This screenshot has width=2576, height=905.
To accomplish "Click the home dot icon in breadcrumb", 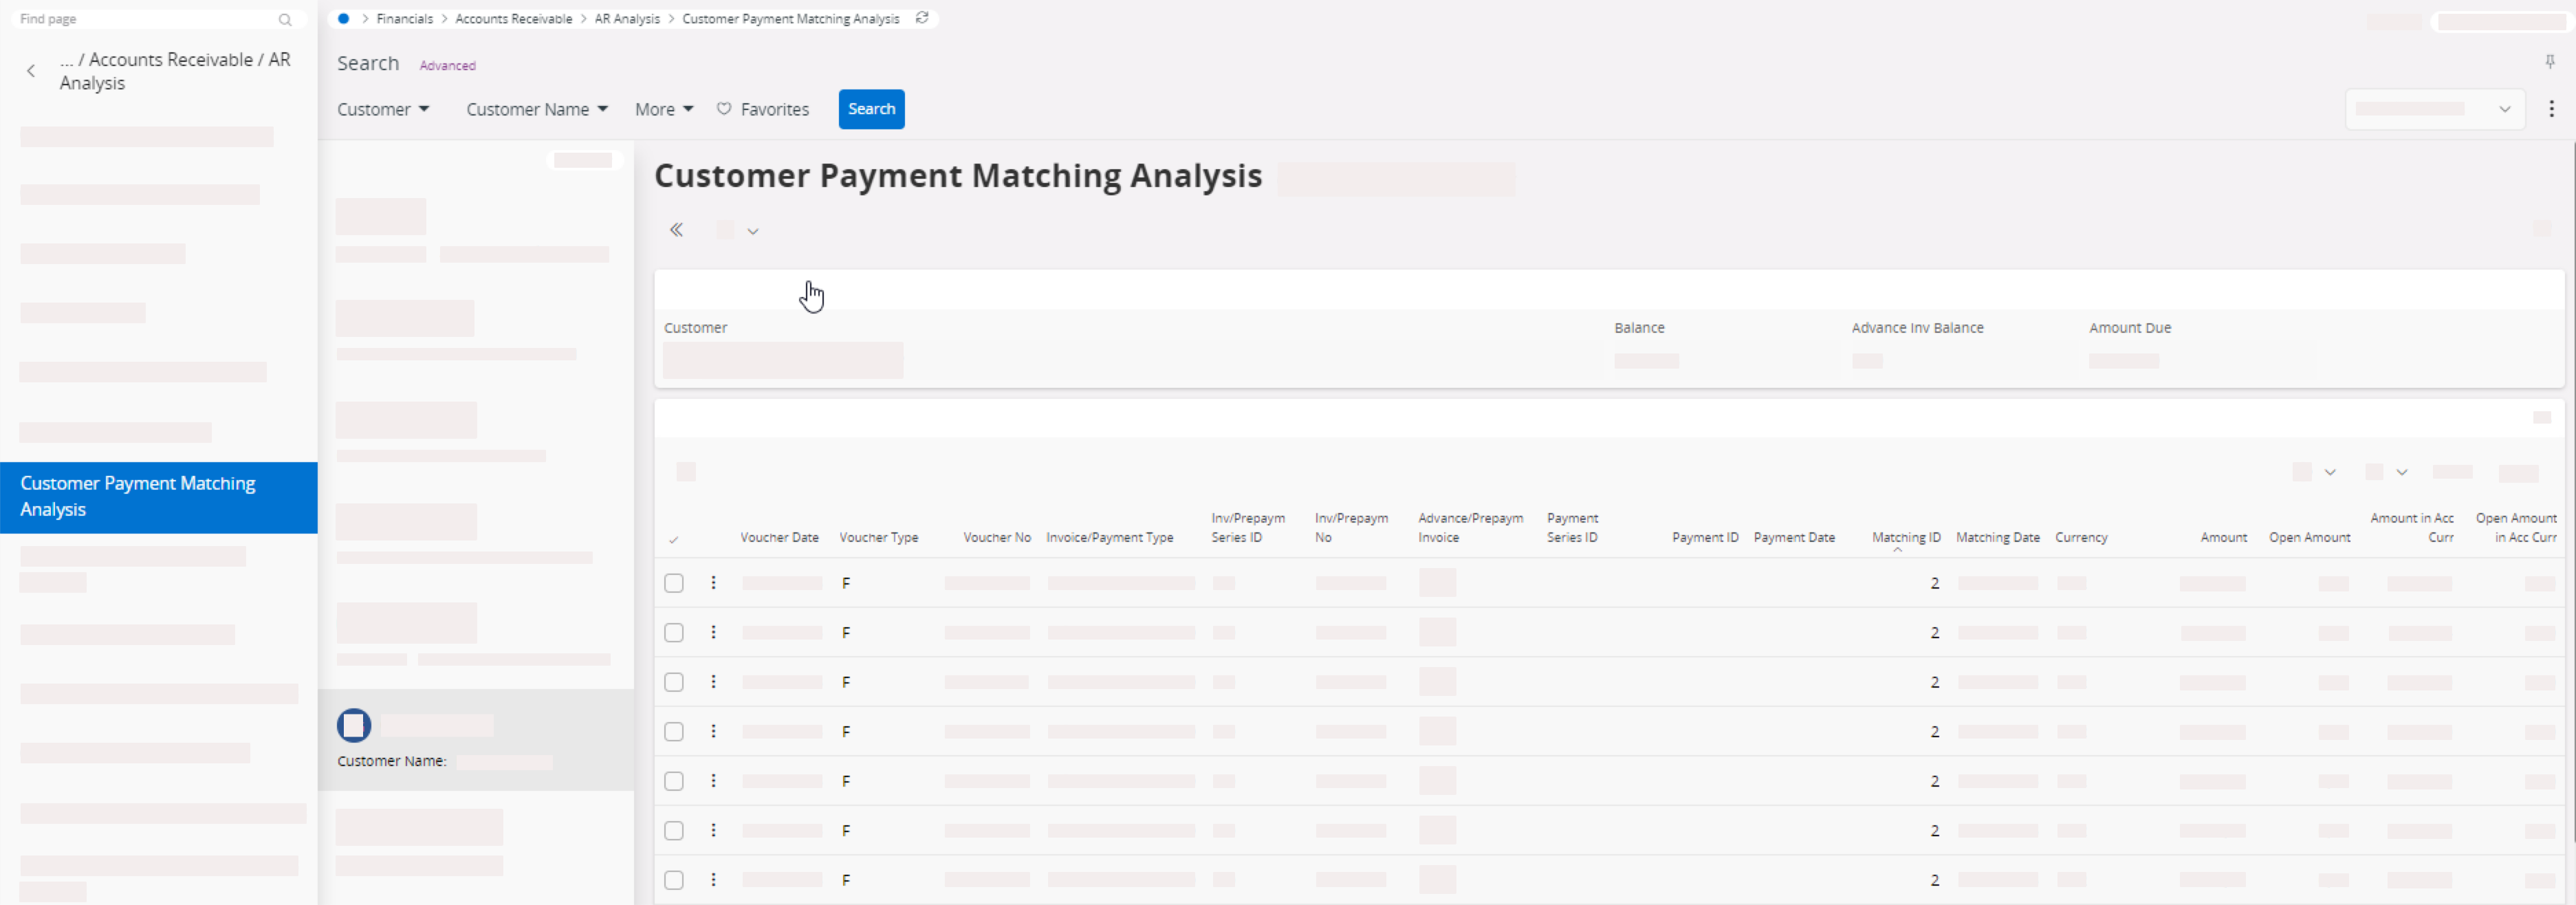I will (343, 18).
